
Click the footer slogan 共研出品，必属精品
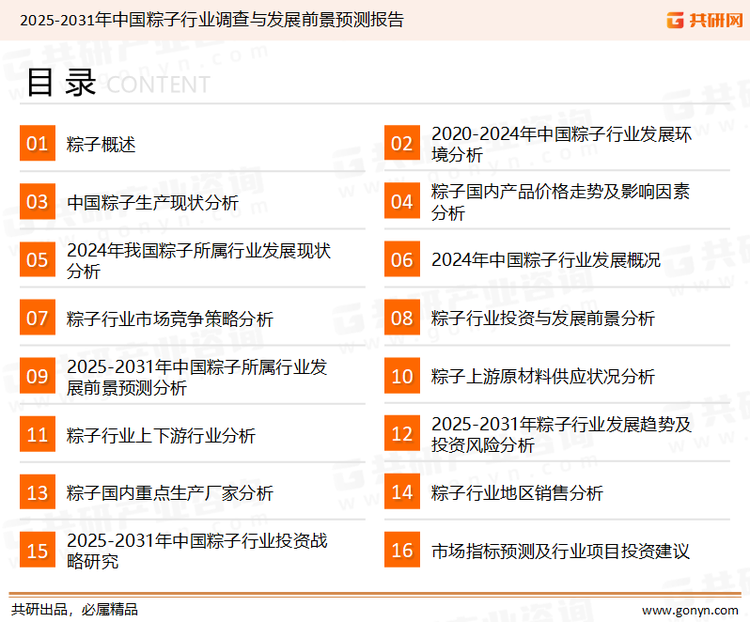point(75,610)
